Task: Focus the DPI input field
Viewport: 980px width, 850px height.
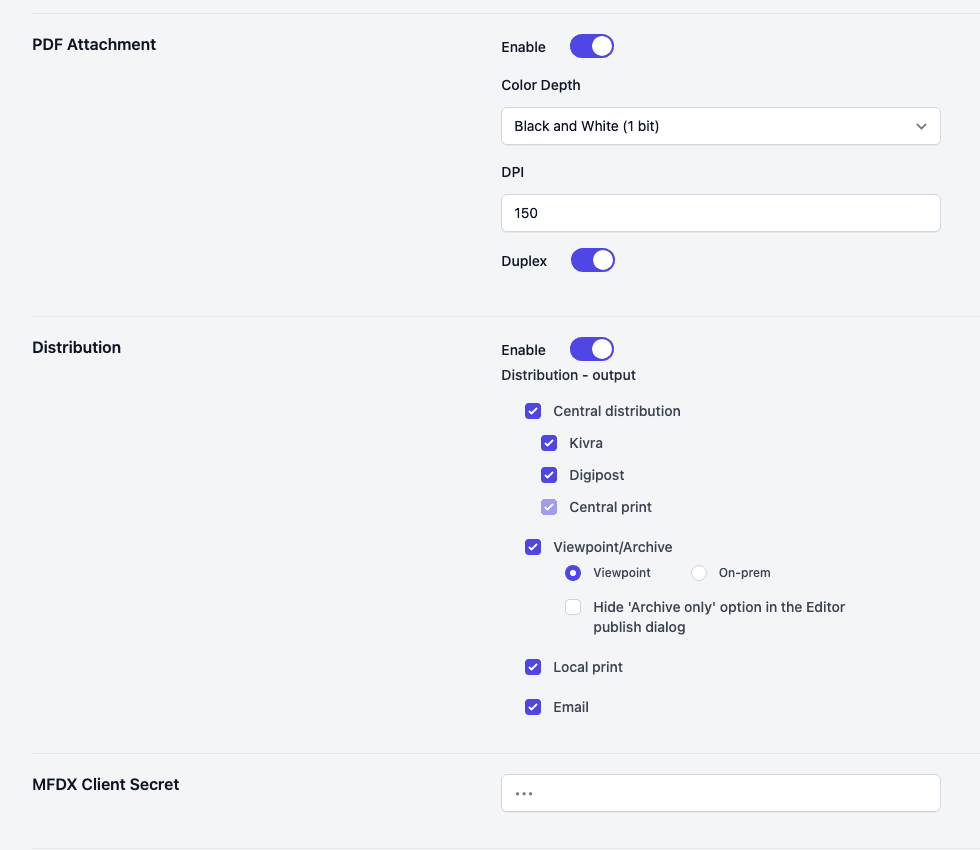Action: tap(721, 213)
